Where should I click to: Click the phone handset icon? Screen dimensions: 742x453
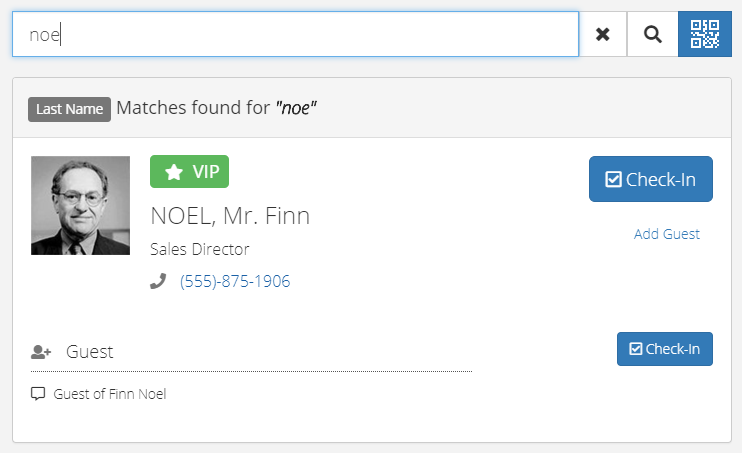tap(158, 281)
